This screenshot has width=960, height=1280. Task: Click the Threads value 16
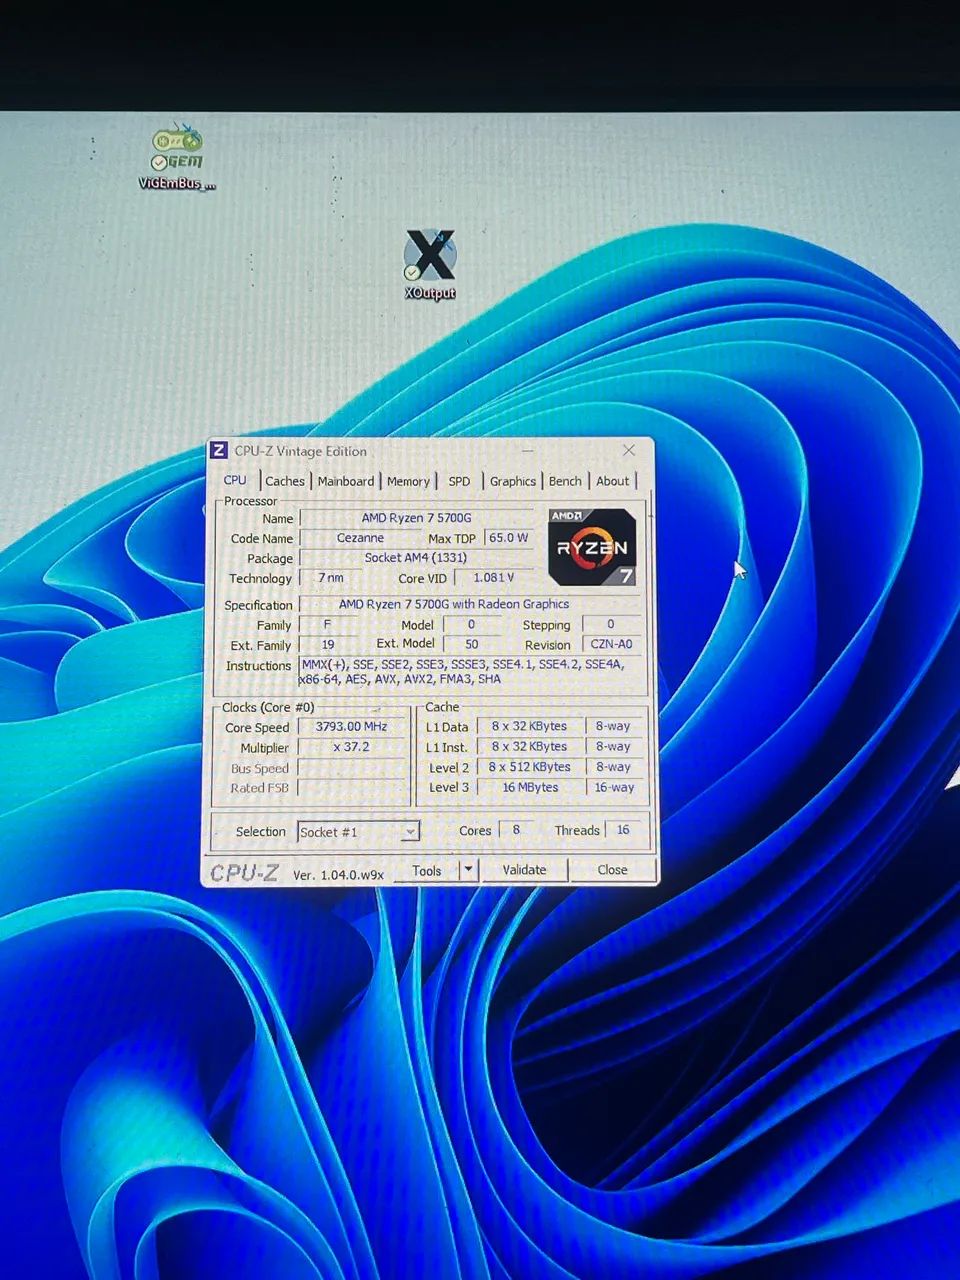pos(623,830)
